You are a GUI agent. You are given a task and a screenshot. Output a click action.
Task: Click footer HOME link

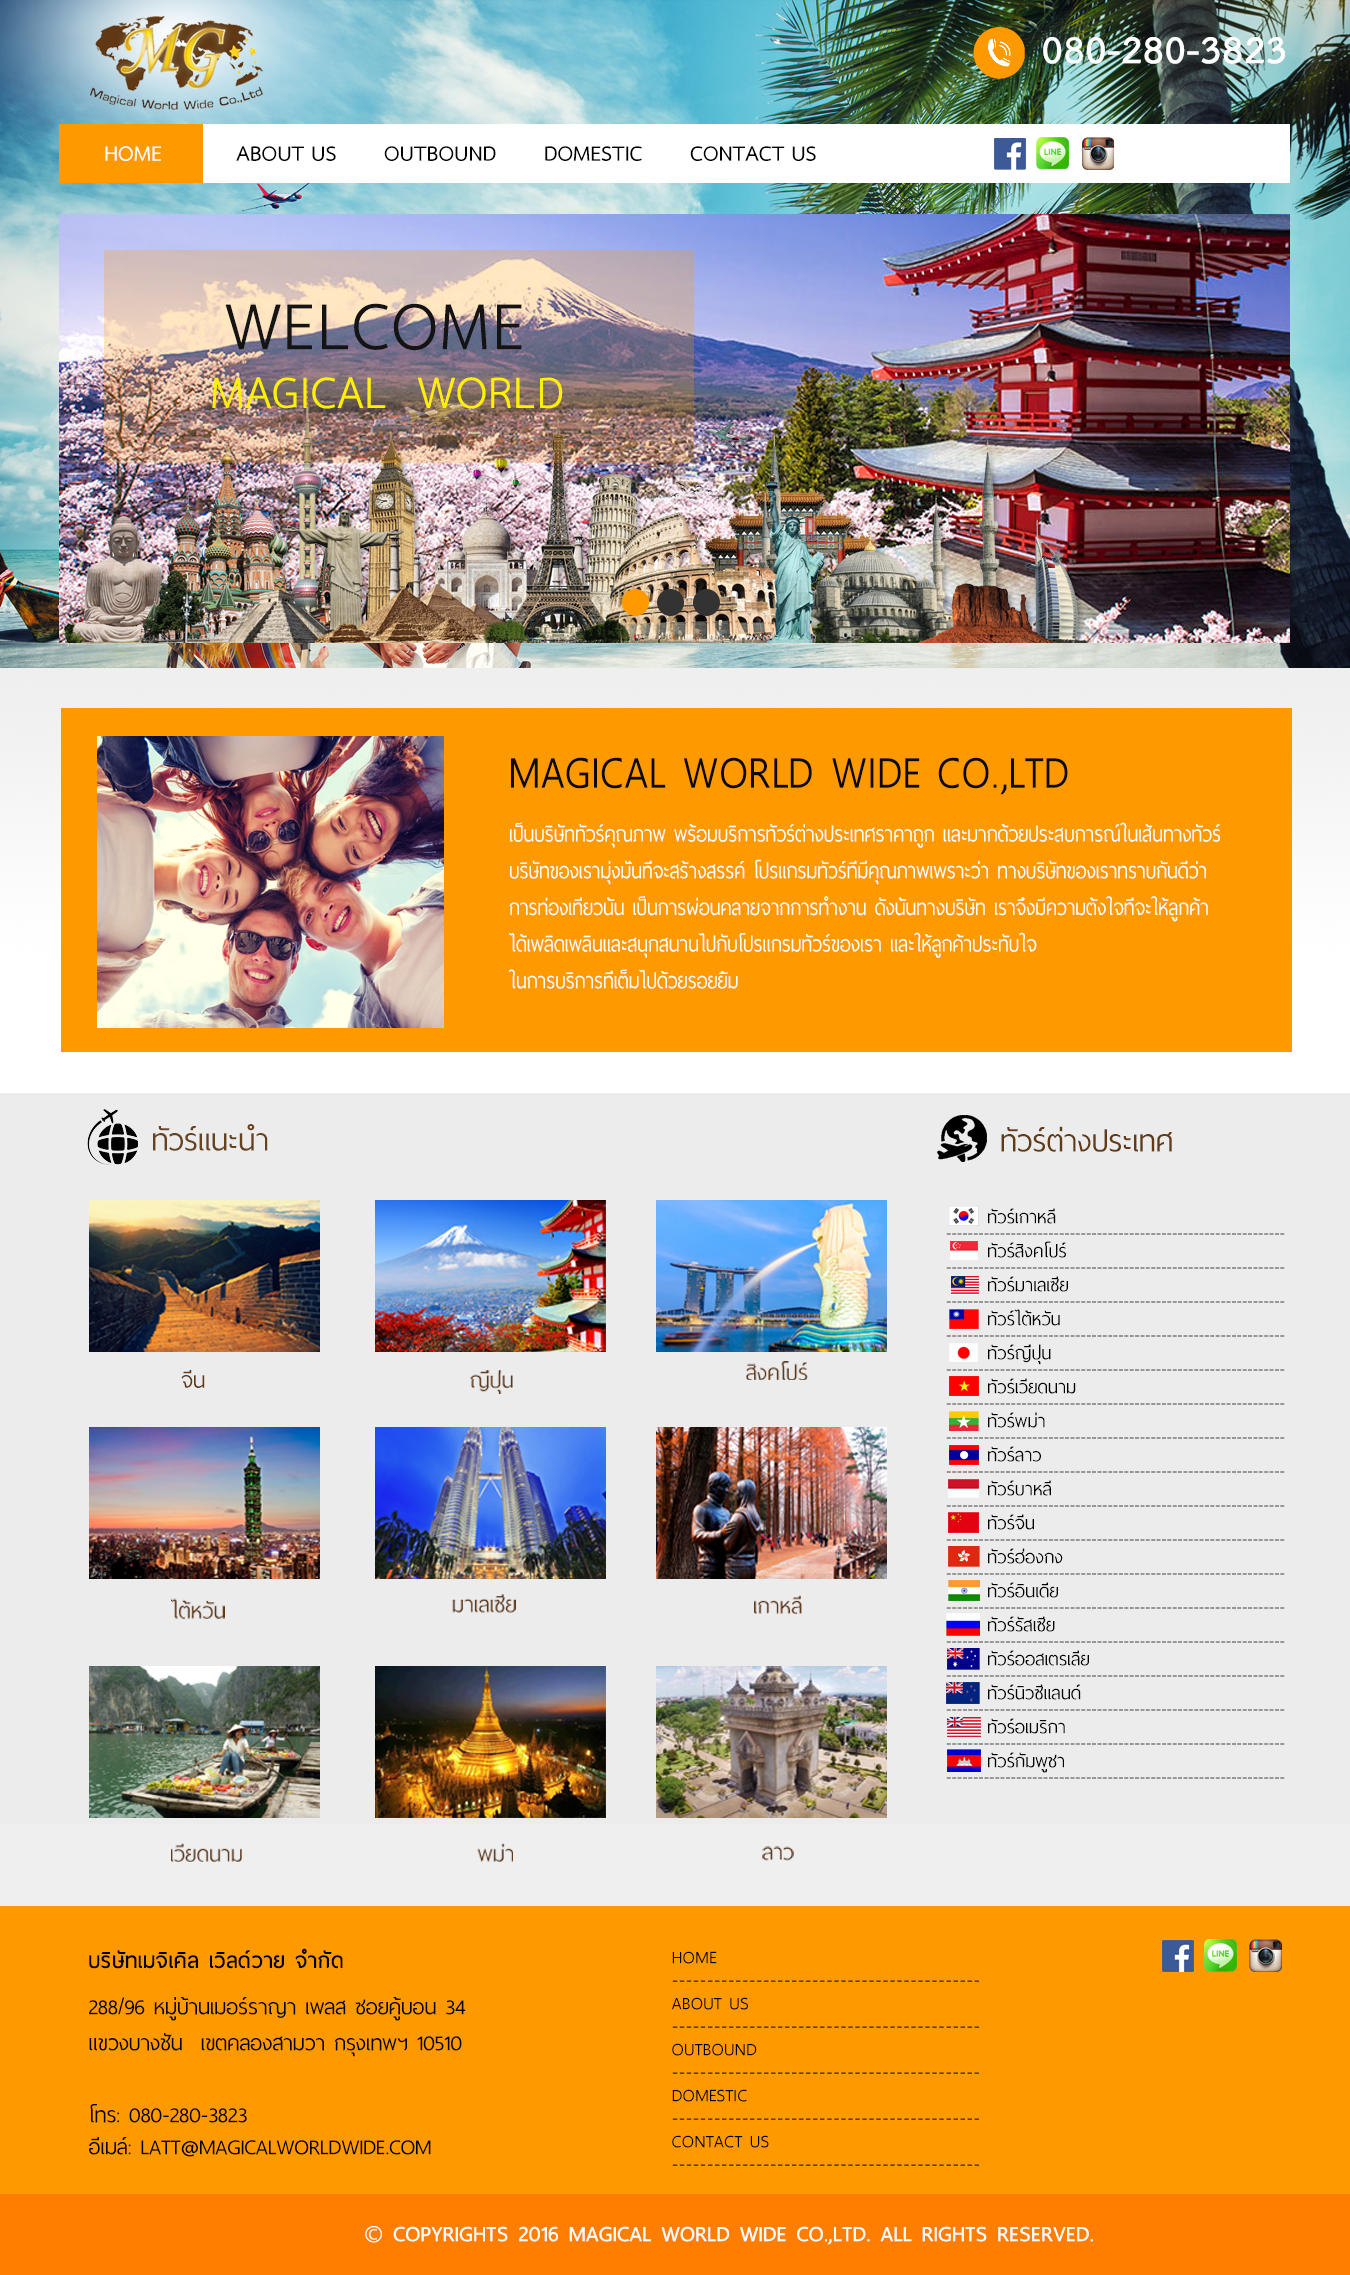(694, 1958)
